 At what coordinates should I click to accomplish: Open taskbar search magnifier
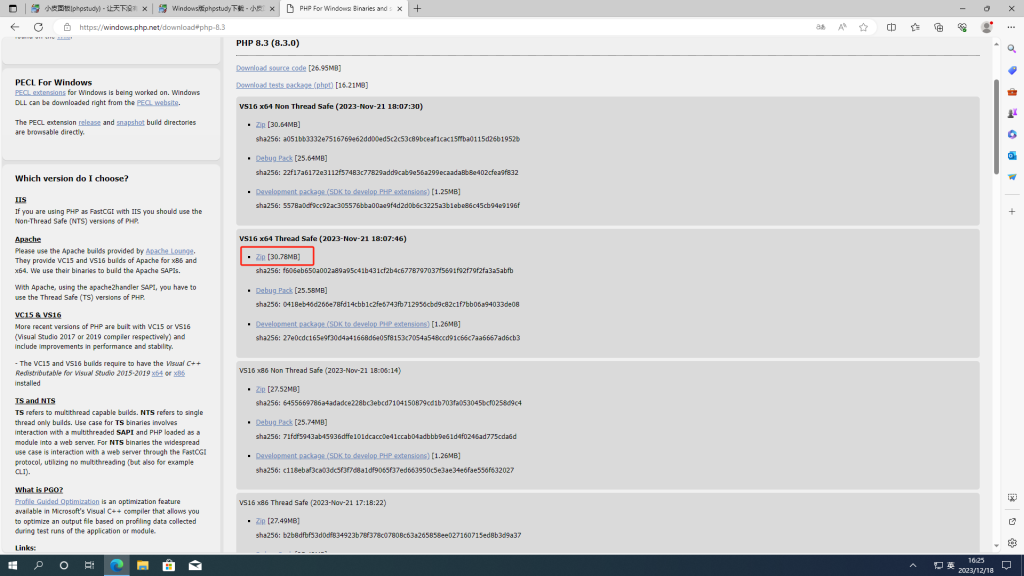click(x=38, y=566)
